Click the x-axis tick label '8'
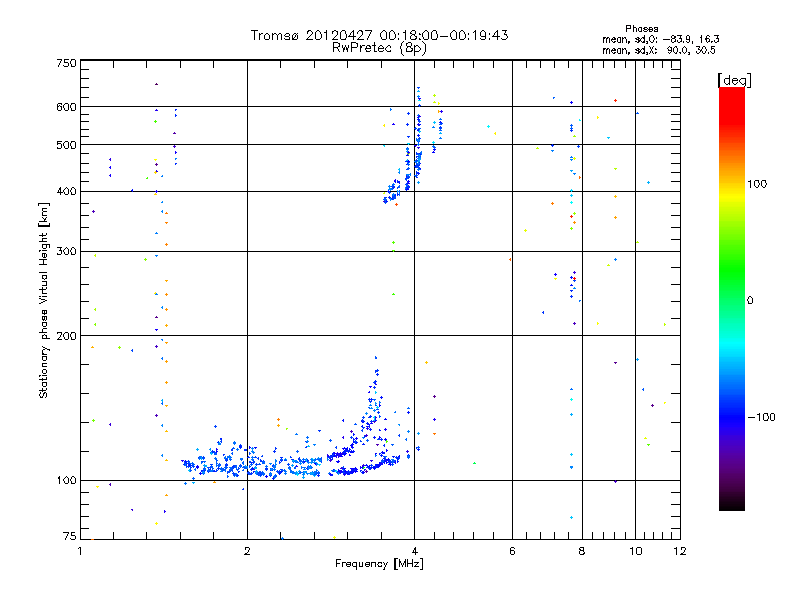 tap(582, 551)
